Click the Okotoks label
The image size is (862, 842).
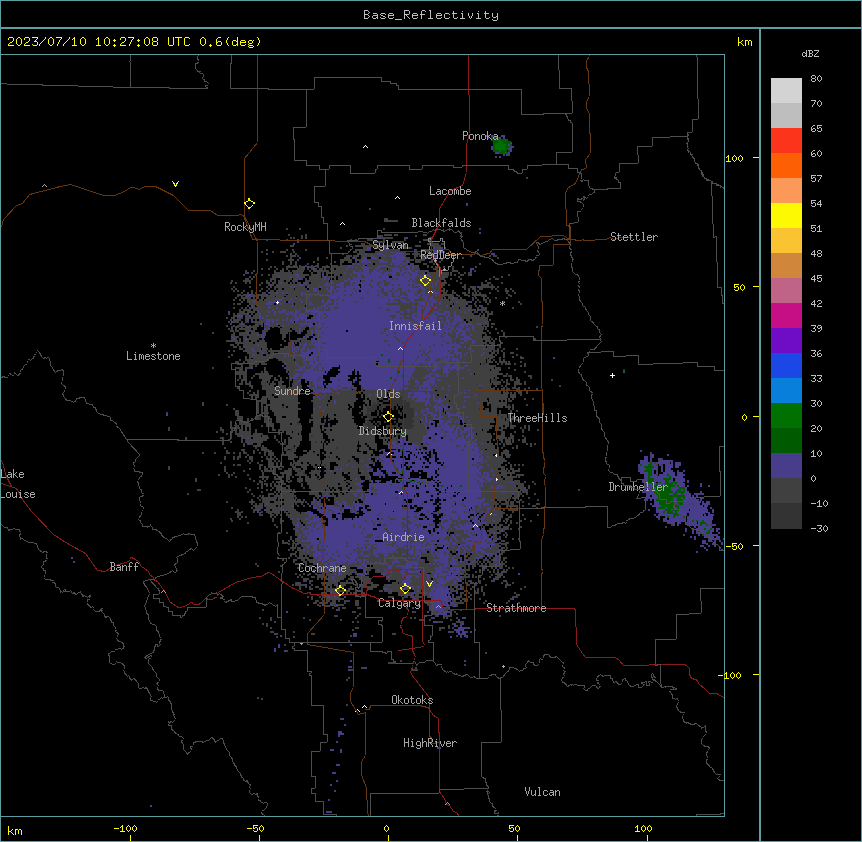[412, 700]
